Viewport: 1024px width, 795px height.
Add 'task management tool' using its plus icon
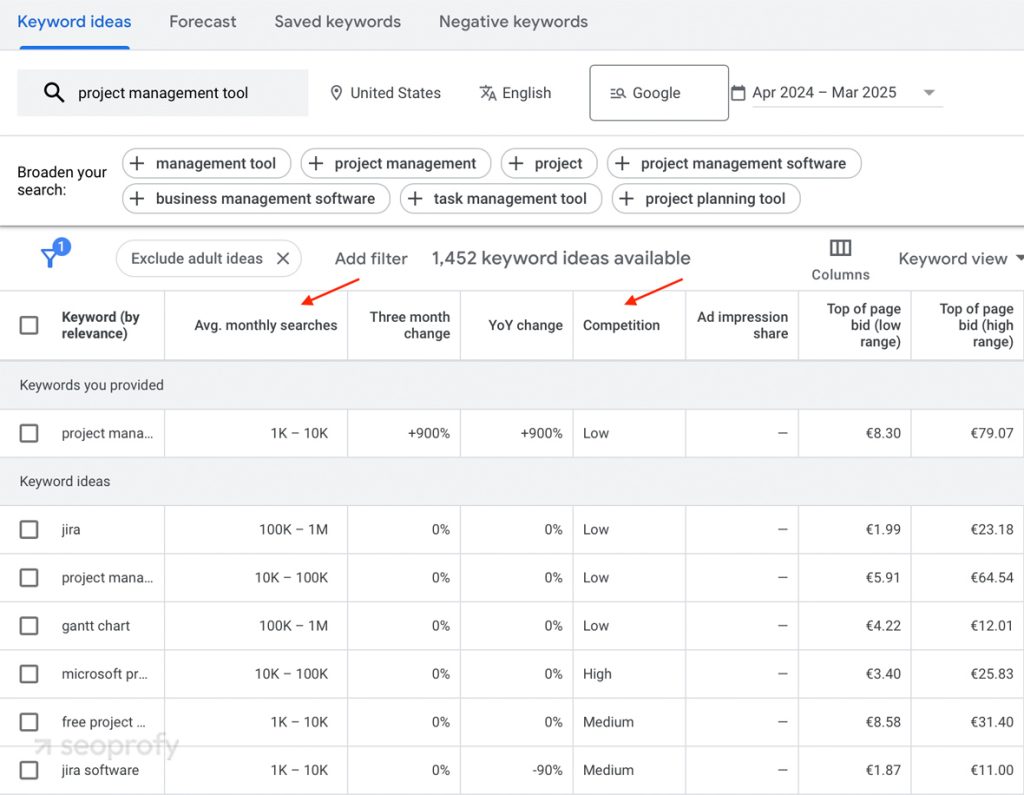pos(414,198)
